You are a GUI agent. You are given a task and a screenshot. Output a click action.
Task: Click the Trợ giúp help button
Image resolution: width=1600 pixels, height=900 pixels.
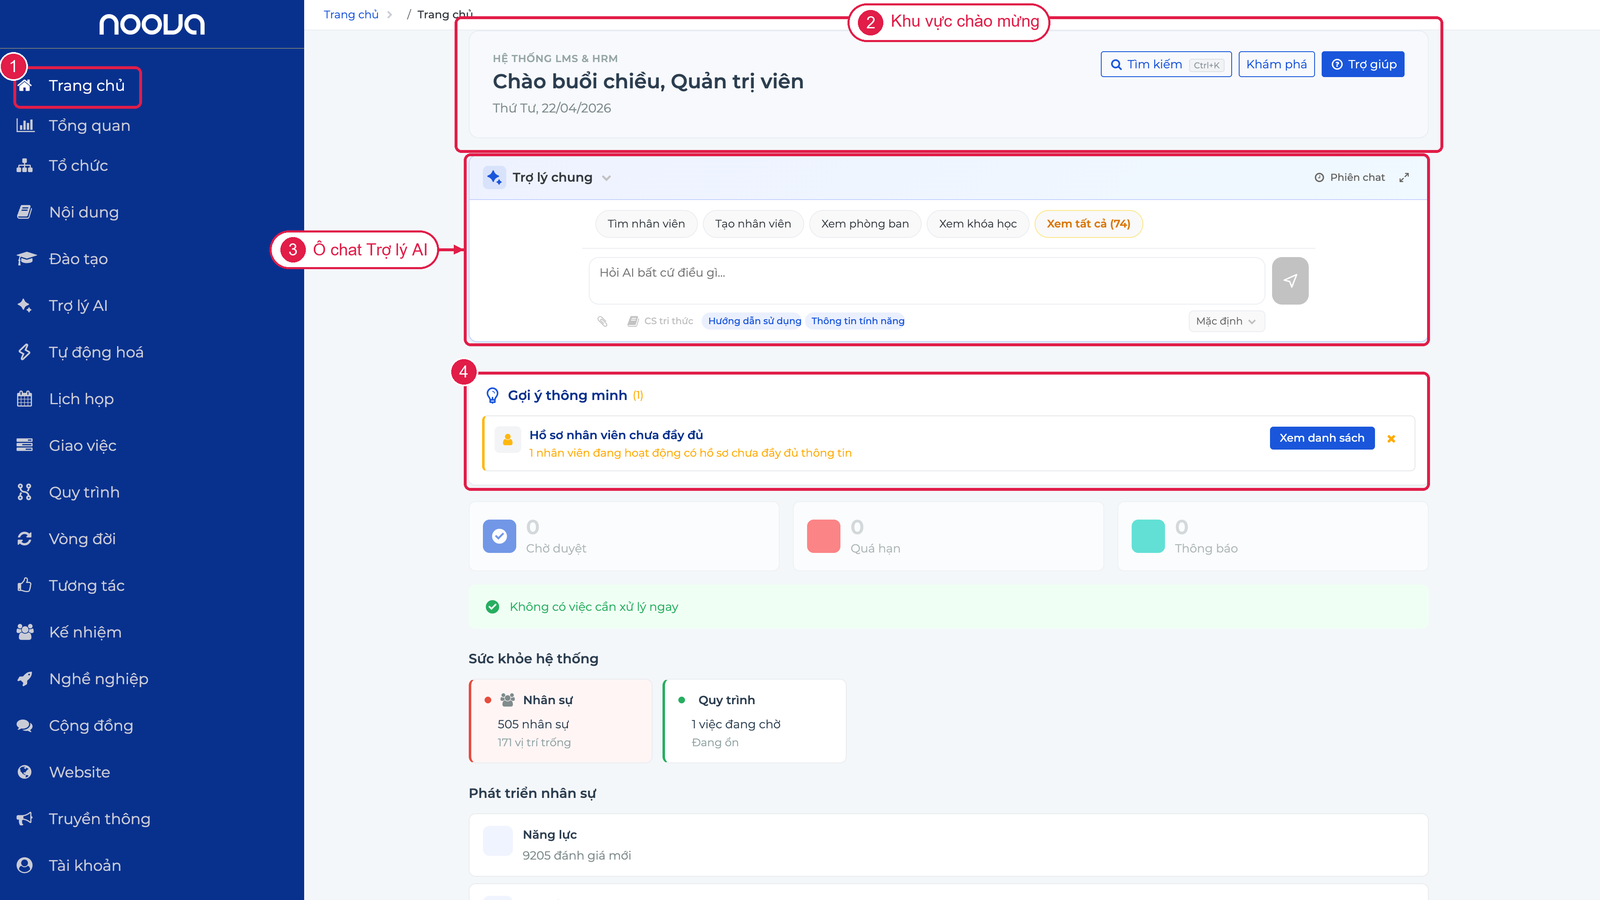(x=1363, y=64)
